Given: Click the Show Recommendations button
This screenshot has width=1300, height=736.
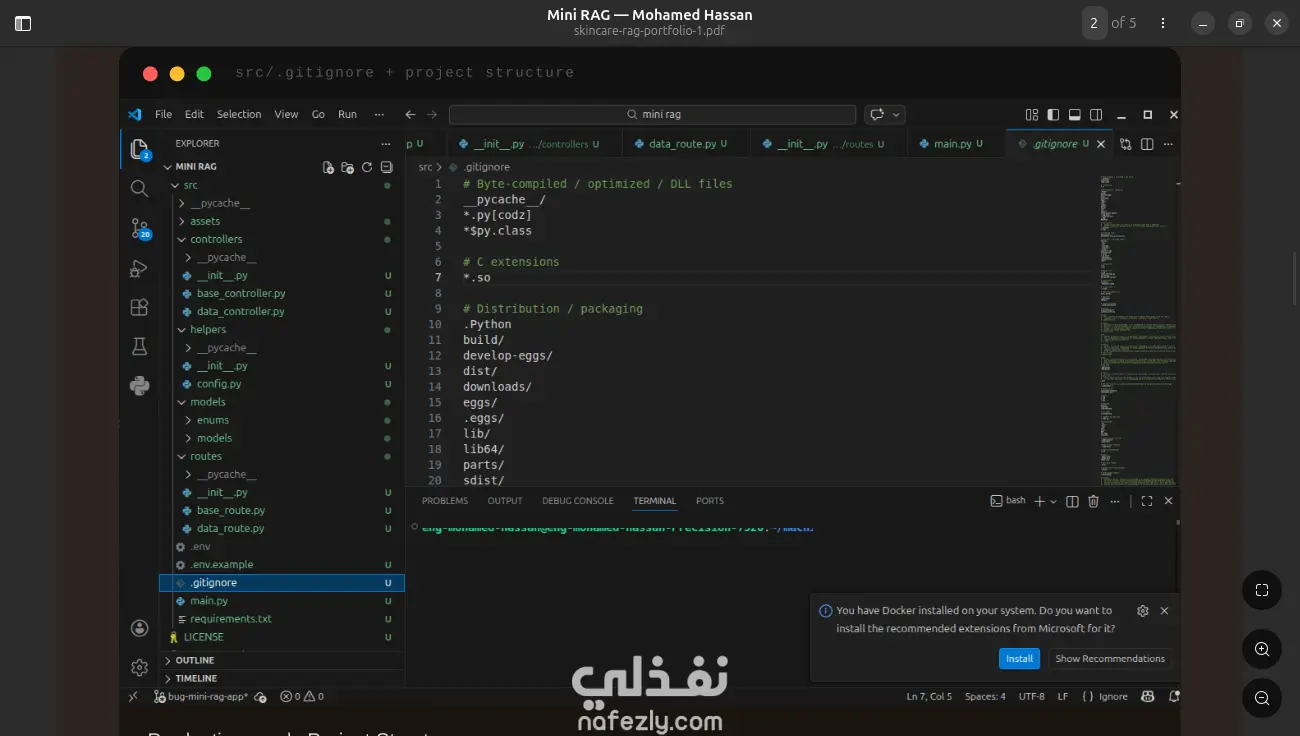Looking at the screenshot, I should click(1110, 659).
